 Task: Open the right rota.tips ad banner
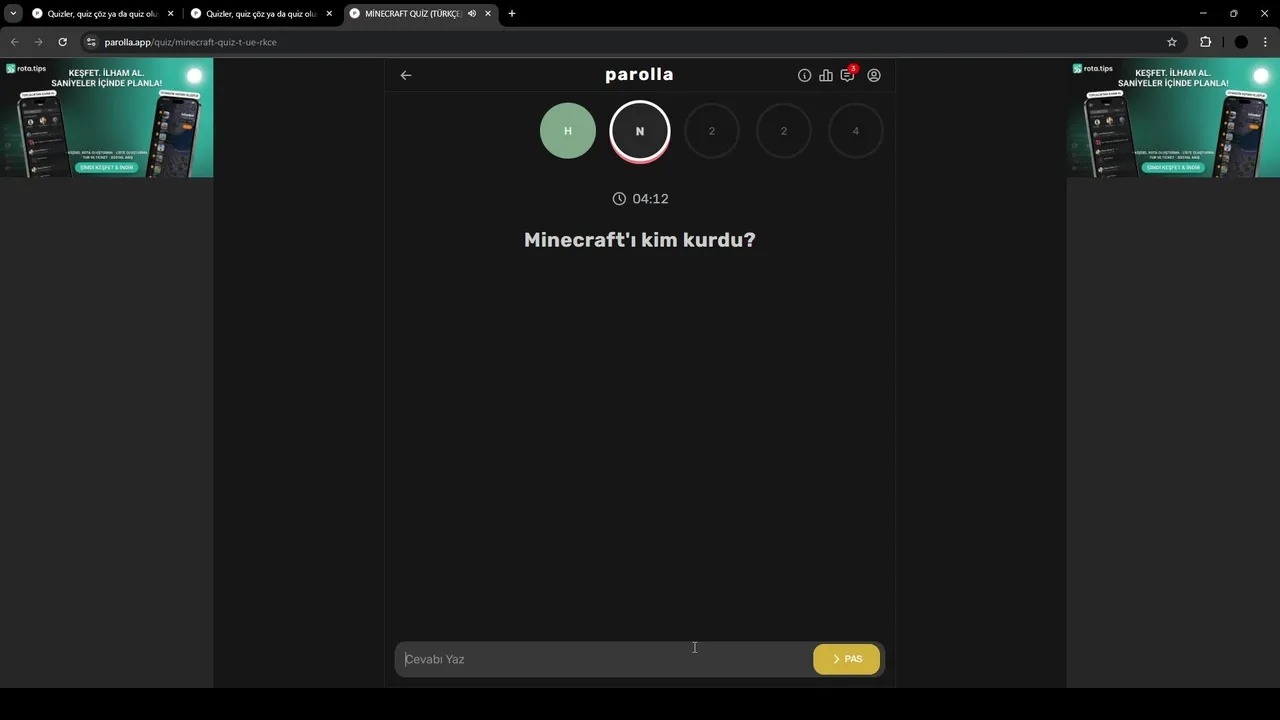[1173, 118]
